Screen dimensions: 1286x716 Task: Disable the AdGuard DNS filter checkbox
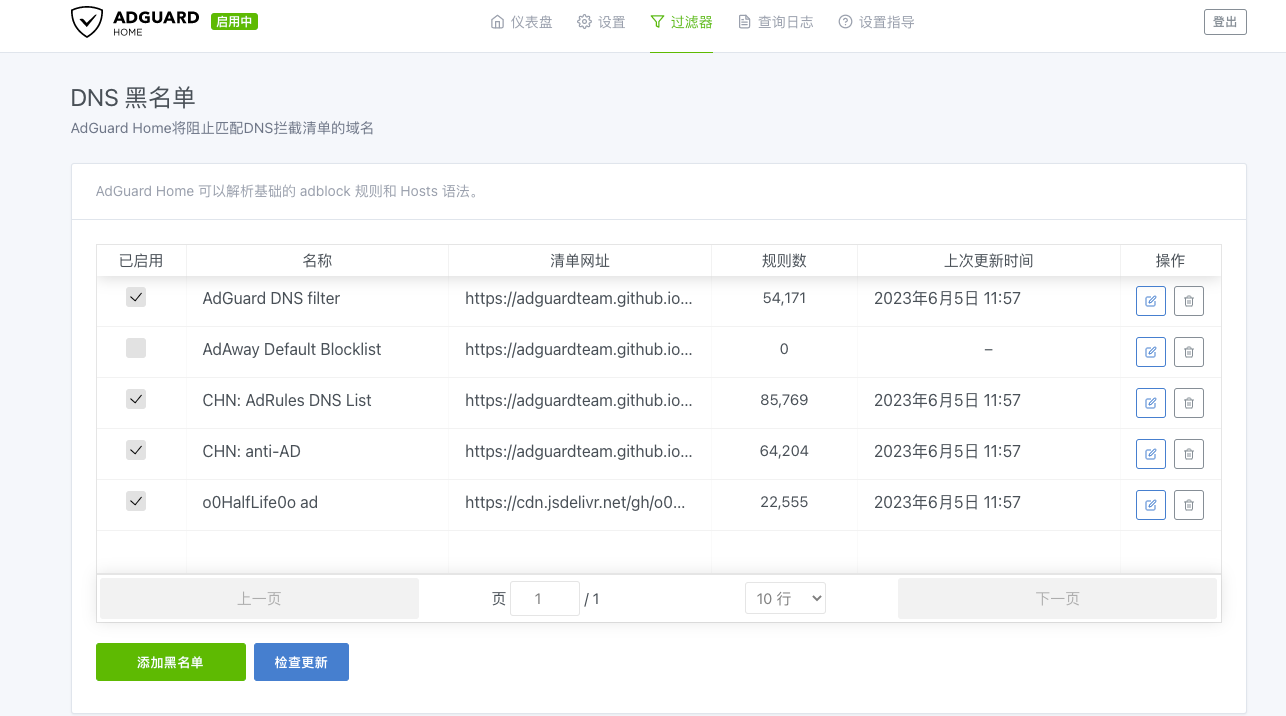click(136, 298)
